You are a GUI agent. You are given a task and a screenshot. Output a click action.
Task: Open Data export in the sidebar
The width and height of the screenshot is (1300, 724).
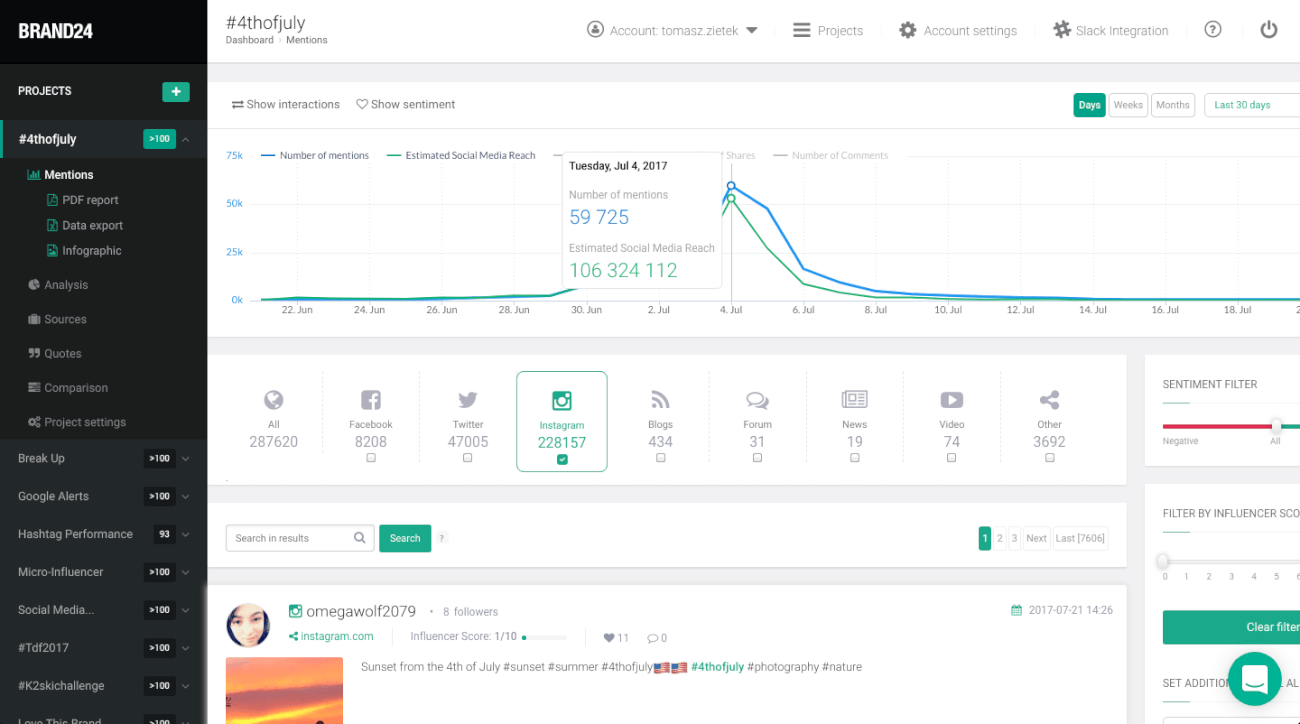click(x=85, y=226)
